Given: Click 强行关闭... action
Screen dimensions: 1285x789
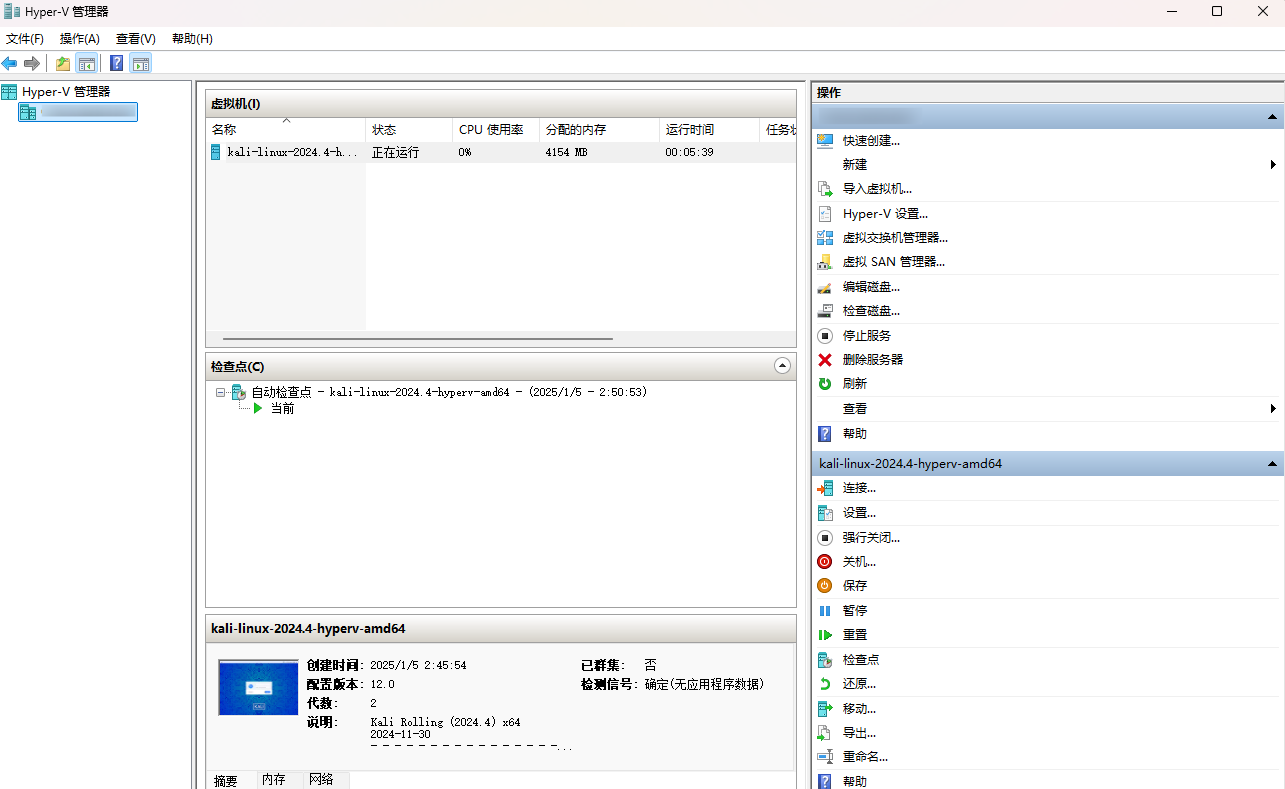Looking at the screenshot, I should pyautogui.click(x=870, y=538).
